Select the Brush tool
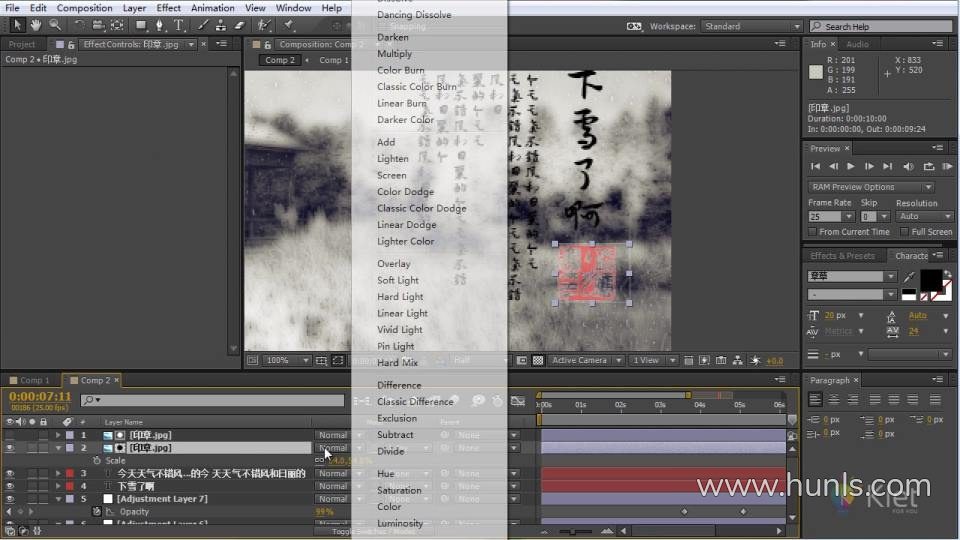960x540 pixels. point(203,25)
